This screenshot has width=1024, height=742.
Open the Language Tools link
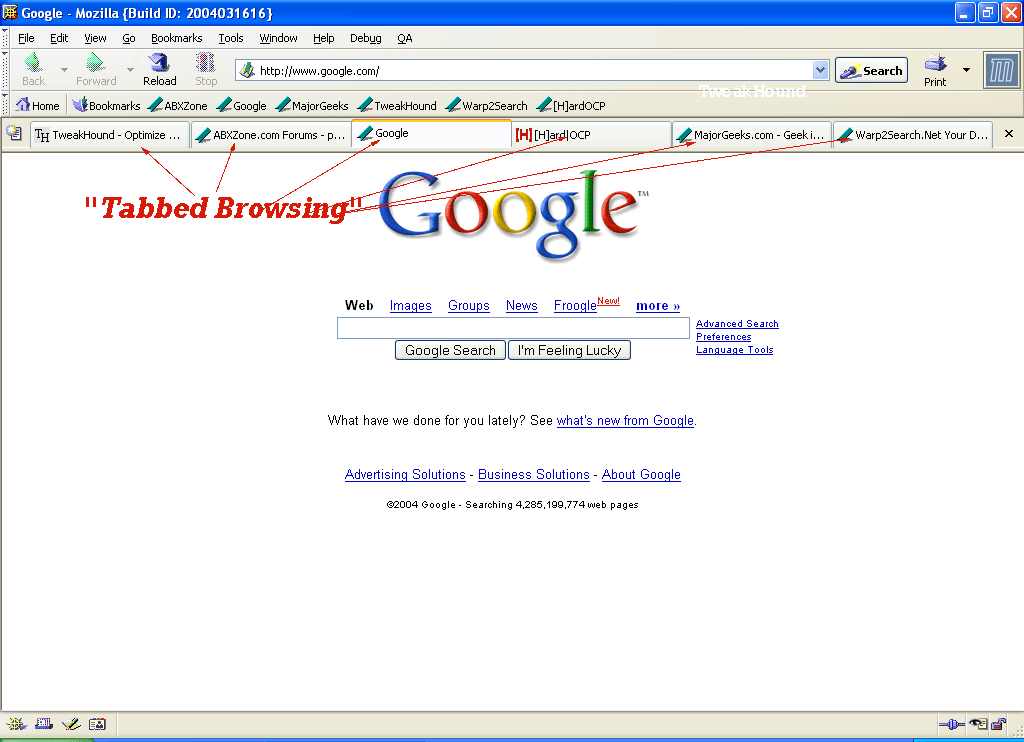[735, 349]
